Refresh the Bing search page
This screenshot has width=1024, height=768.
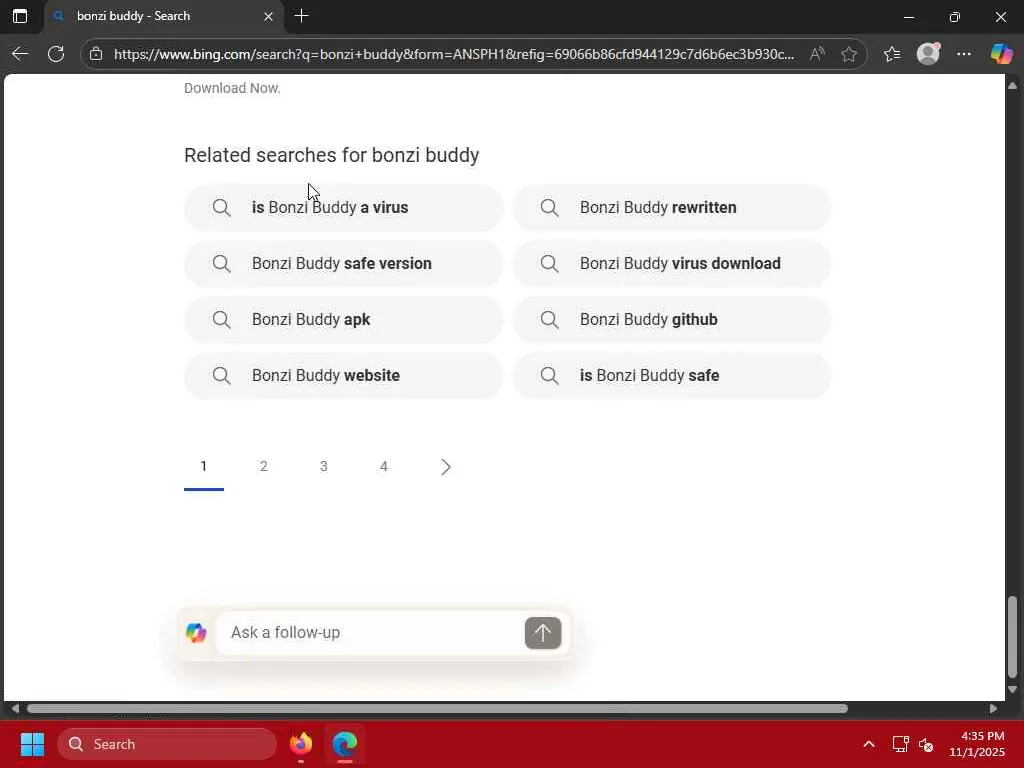pyautogui.click(x=56, y=54)
